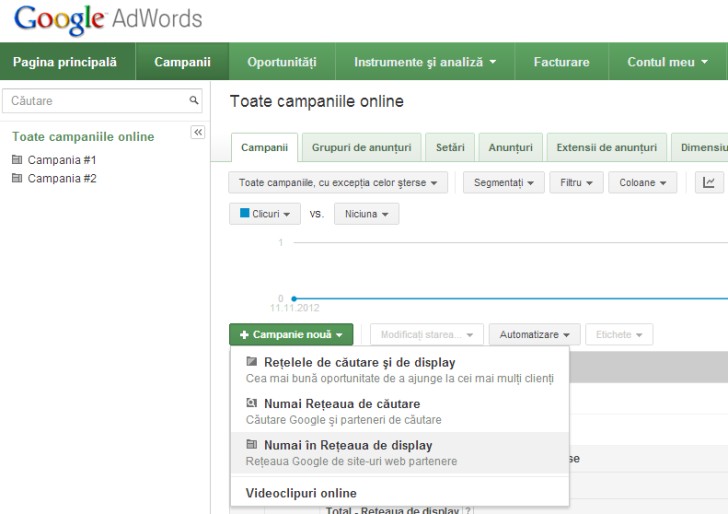Choose Numai în Rețeaua de display
This screenshot has width=728, height=514.
tap(347, 445)
